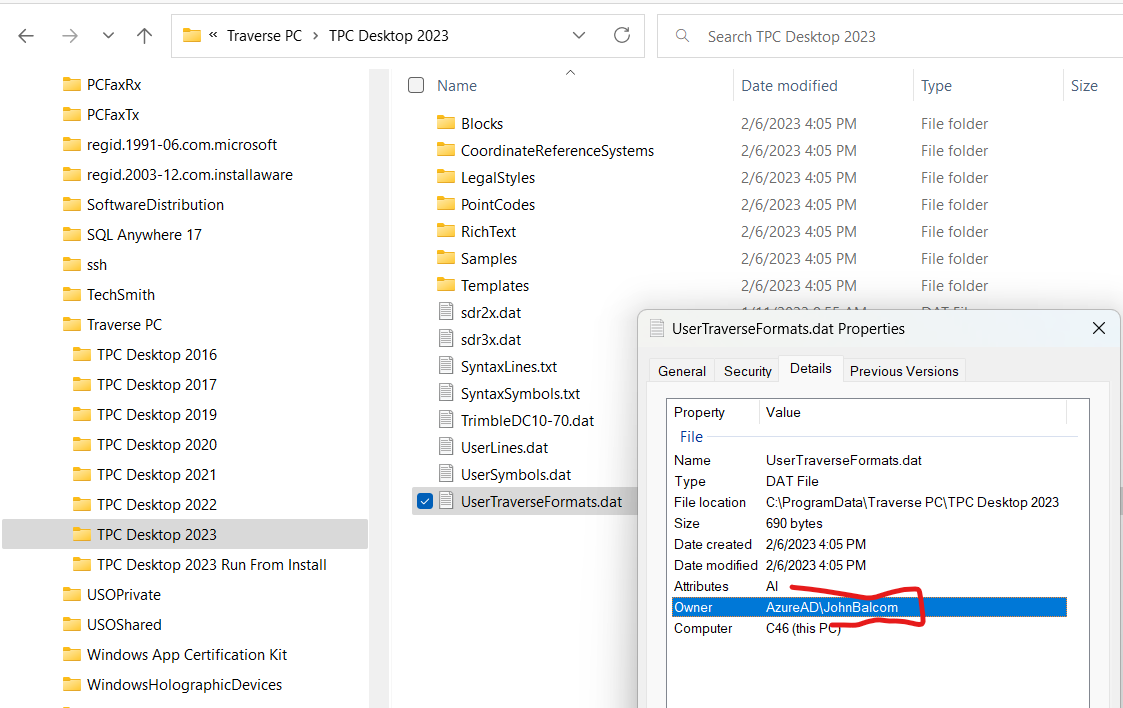Select regid.2003-12.com.installaware in the tree
This screenshot has width=1123, height=708.
tap(190, 175)
